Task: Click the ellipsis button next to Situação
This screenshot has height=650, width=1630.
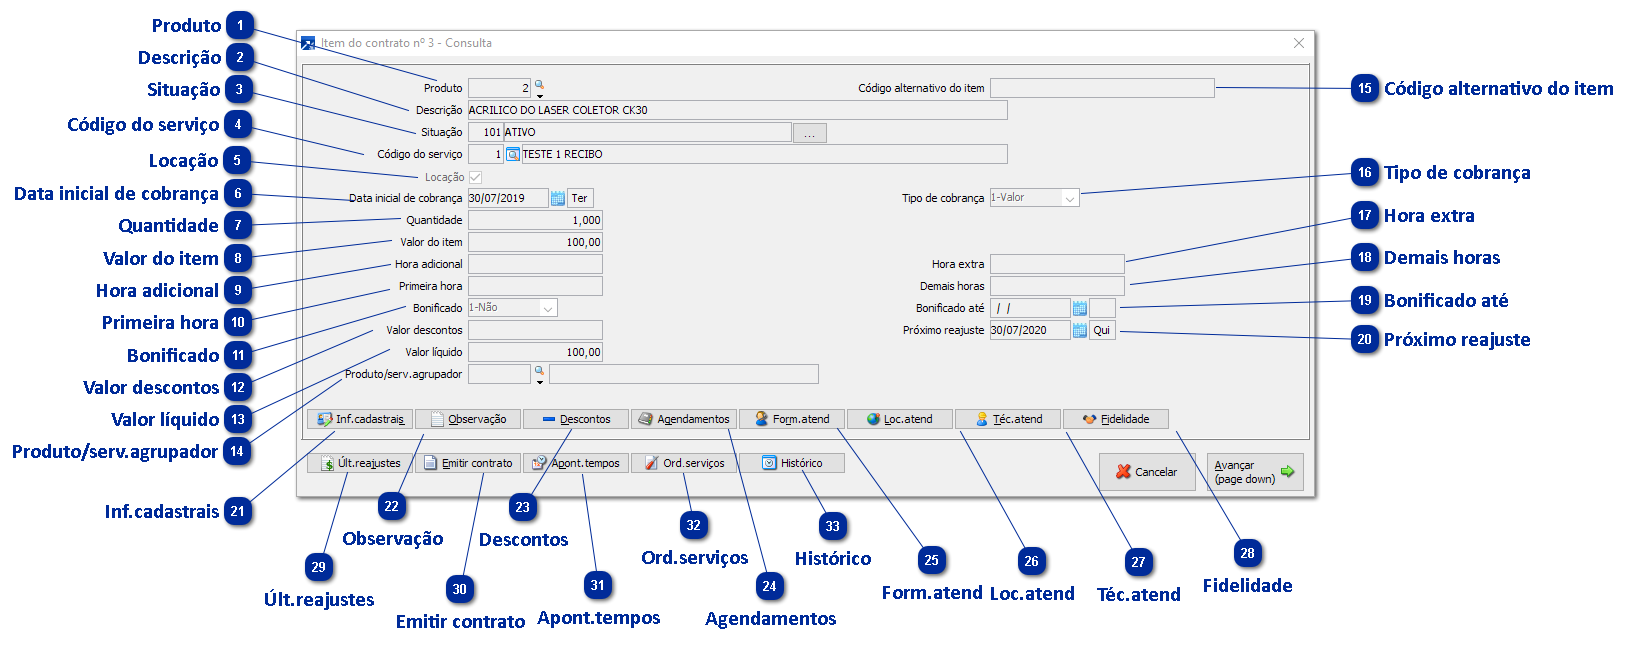Action: tap(810, 132)
